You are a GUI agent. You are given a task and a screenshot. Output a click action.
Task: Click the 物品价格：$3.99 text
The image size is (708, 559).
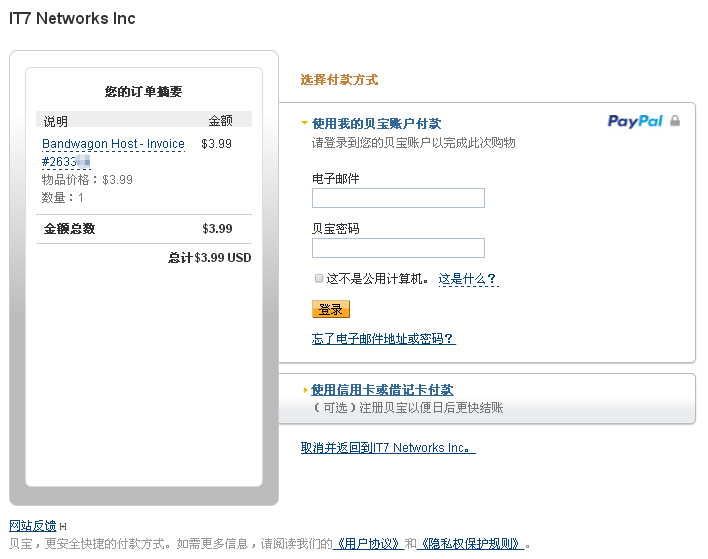[87, 180]
